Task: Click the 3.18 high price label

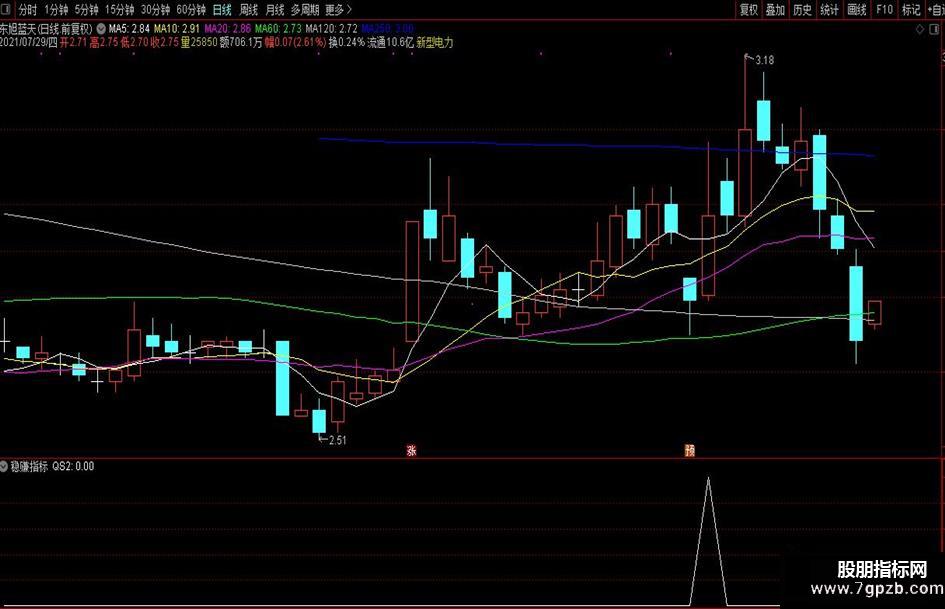Action: pyautogui.click(x=764, y=60)
